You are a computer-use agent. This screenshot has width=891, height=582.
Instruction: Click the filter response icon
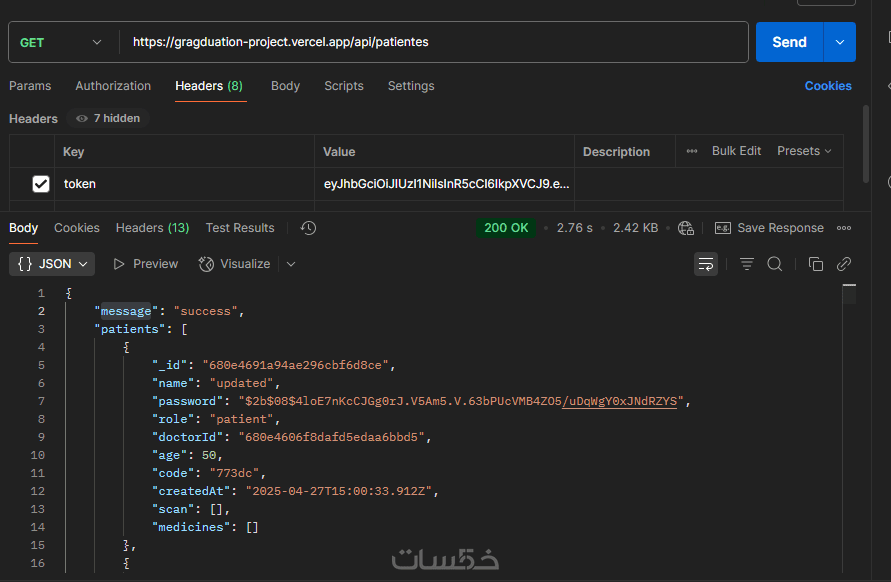747,264
